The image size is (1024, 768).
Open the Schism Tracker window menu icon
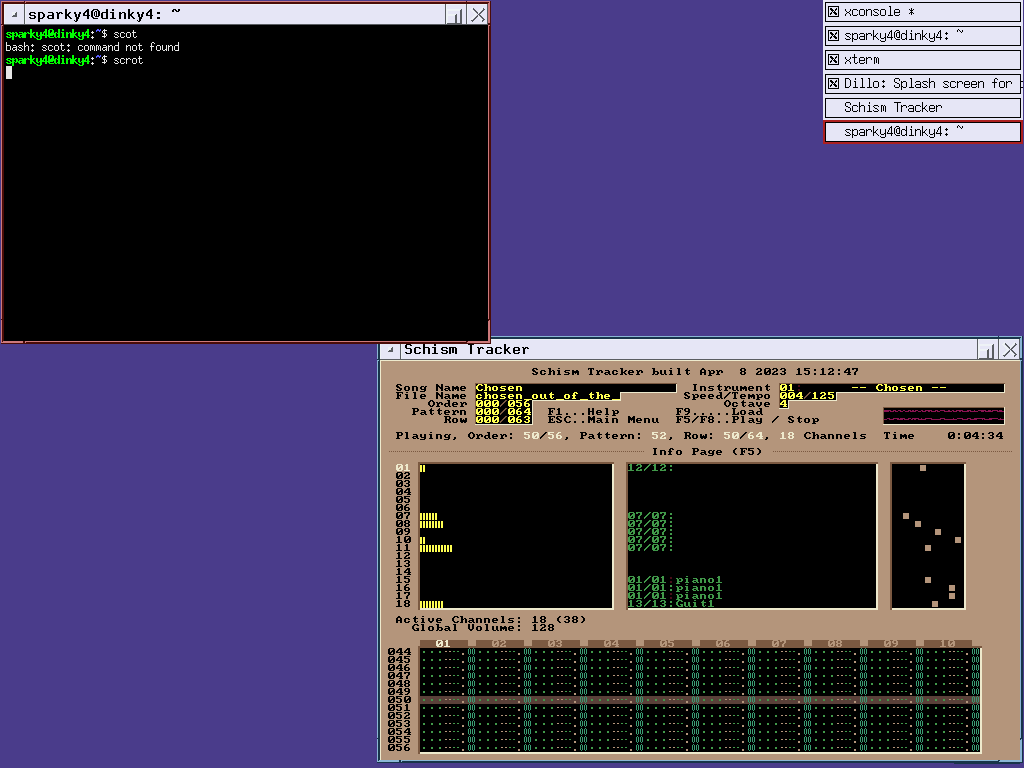[390, 350]
